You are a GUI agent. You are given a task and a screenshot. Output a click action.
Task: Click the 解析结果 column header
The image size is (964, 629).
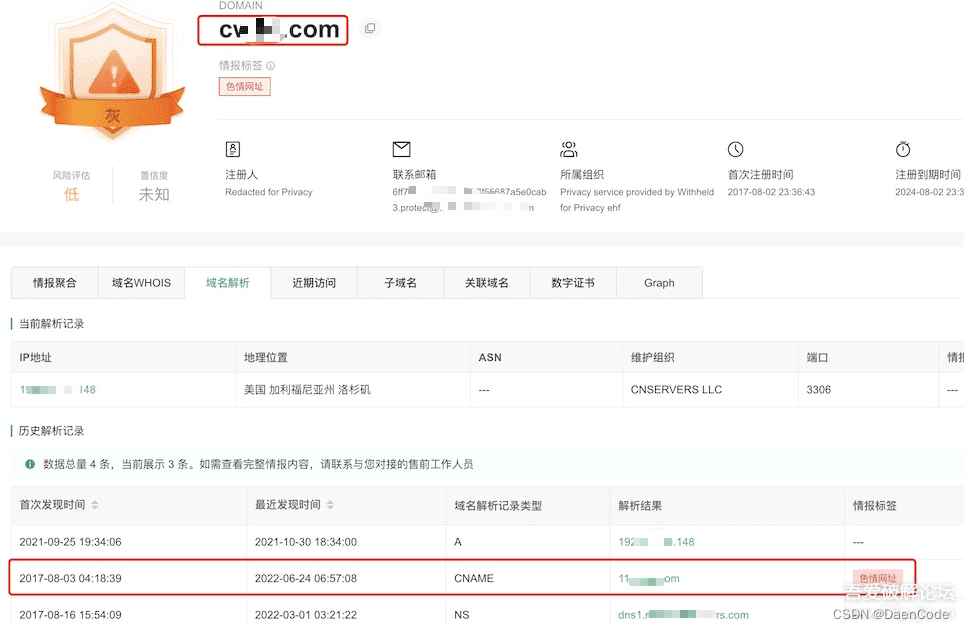tap(640, 505)
